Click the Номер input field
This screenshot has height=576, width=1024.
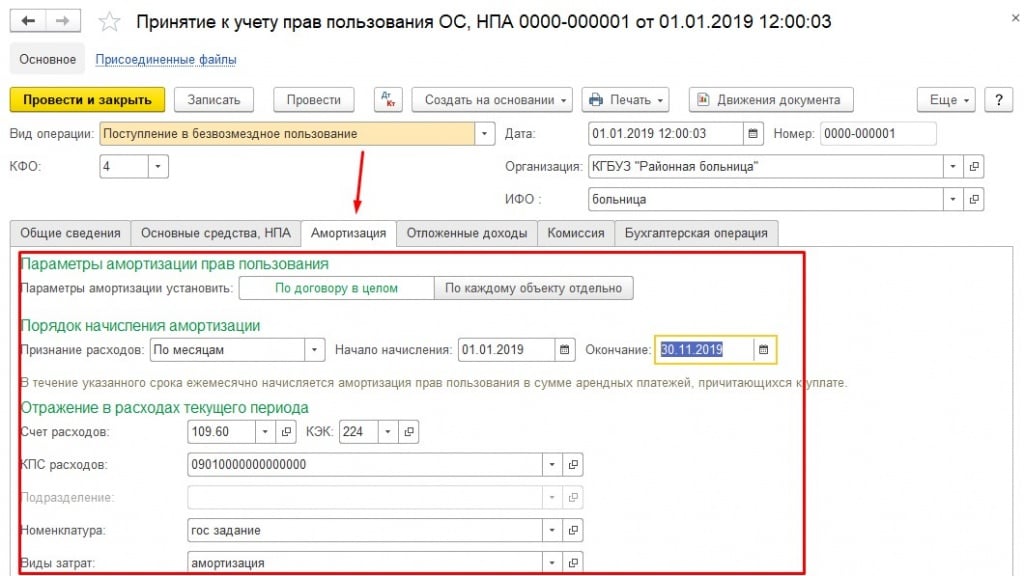877,134
